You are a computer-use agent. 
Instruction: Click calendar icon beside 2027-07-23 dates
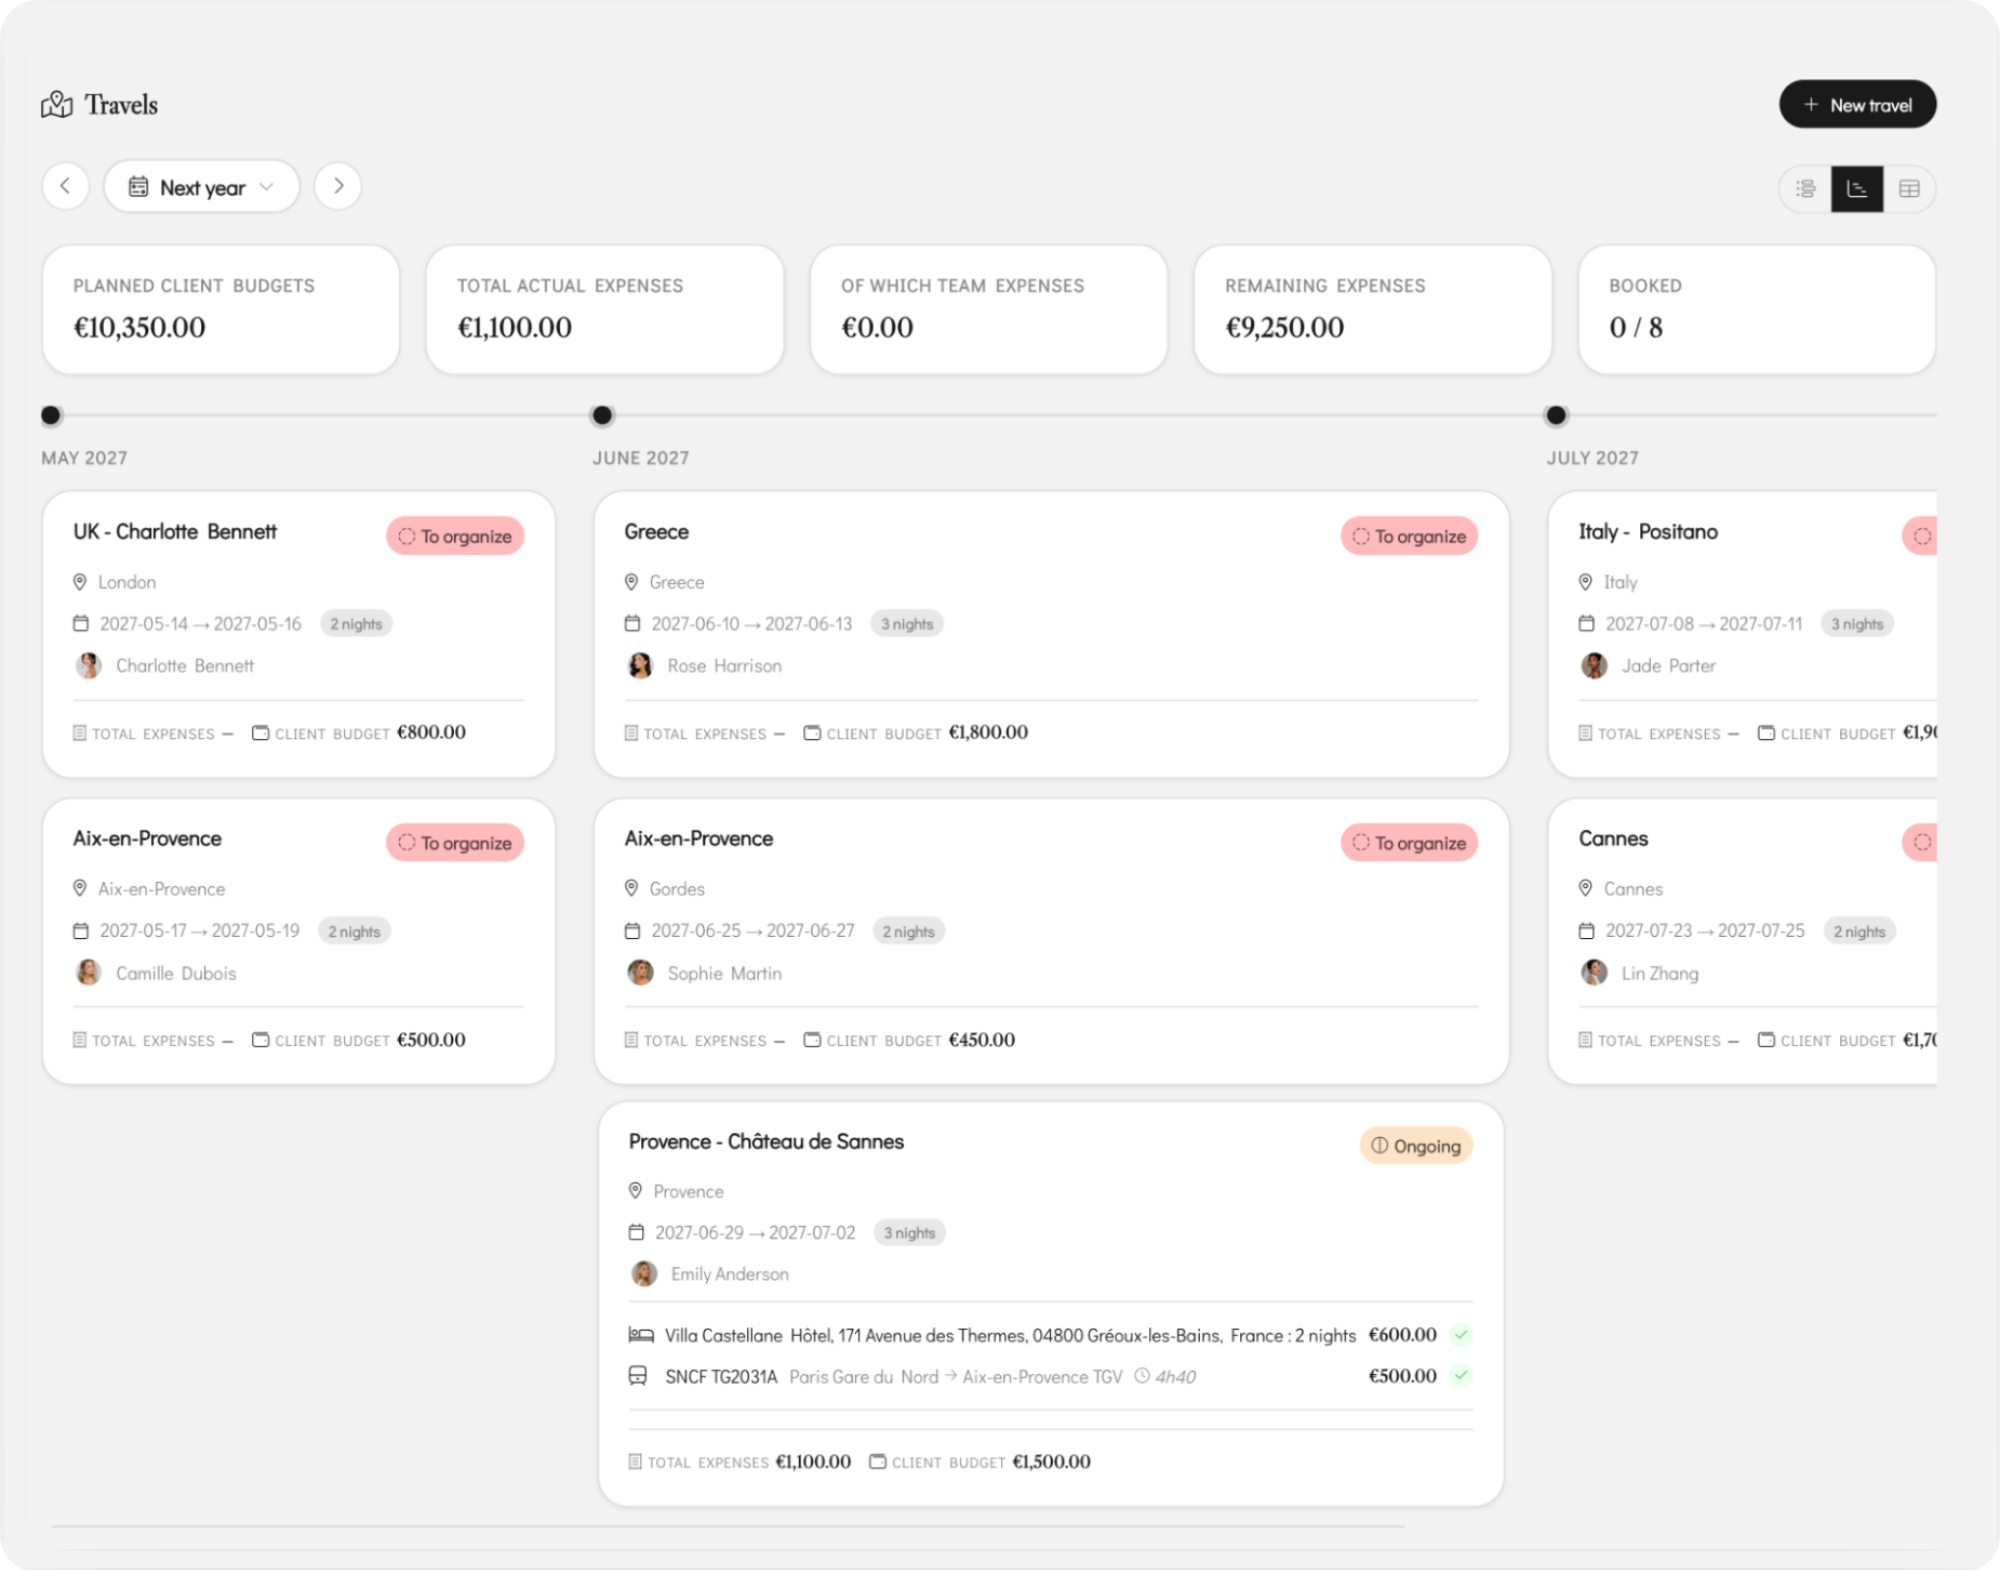click(1586, 931)
